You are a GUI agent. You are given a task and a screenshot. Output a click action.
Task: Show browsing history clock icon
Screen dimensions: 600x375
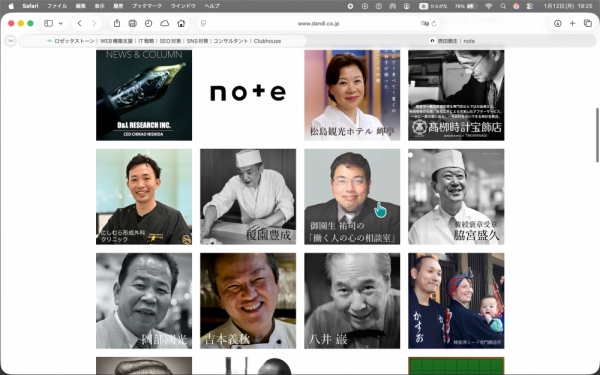tap(148, 23)
